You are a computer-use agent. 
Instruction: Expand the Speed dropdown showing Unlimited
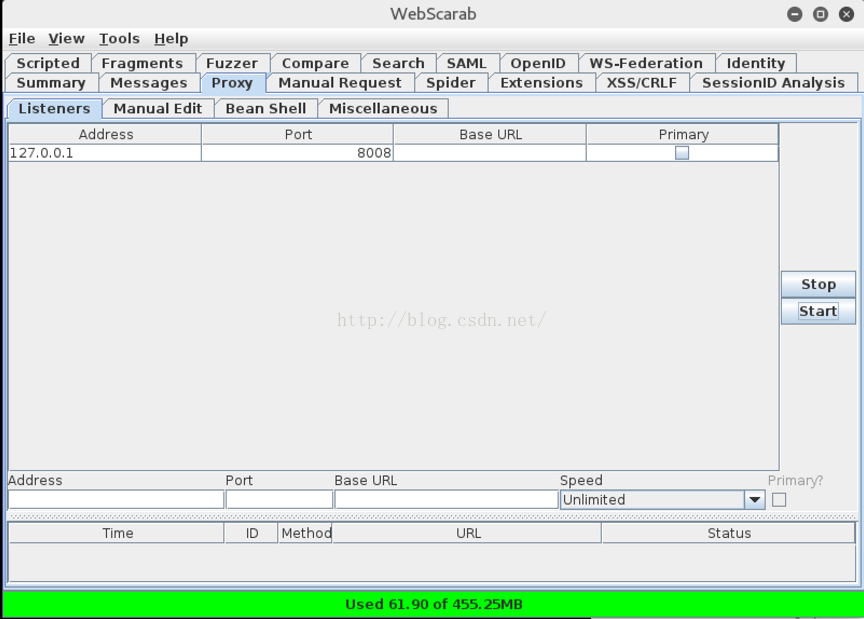[x=755, y=500]
